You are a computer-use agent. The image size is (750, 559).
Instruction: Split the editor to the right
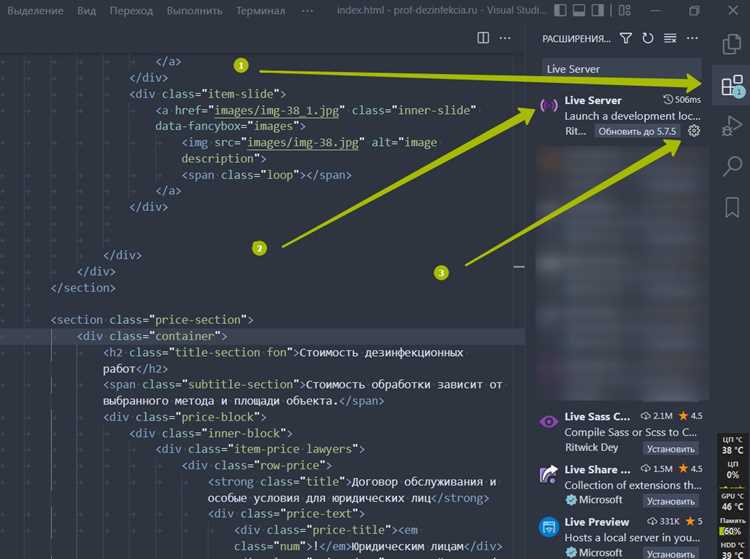(483, 38)
